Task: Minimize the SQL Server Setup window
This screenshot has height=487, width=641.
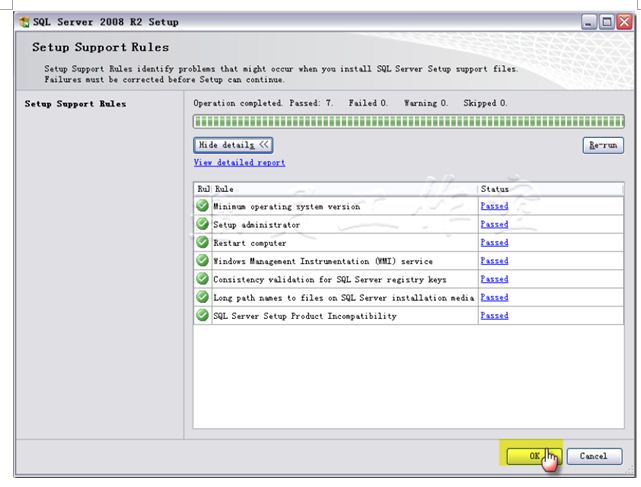Action: (x=589, y=22)
